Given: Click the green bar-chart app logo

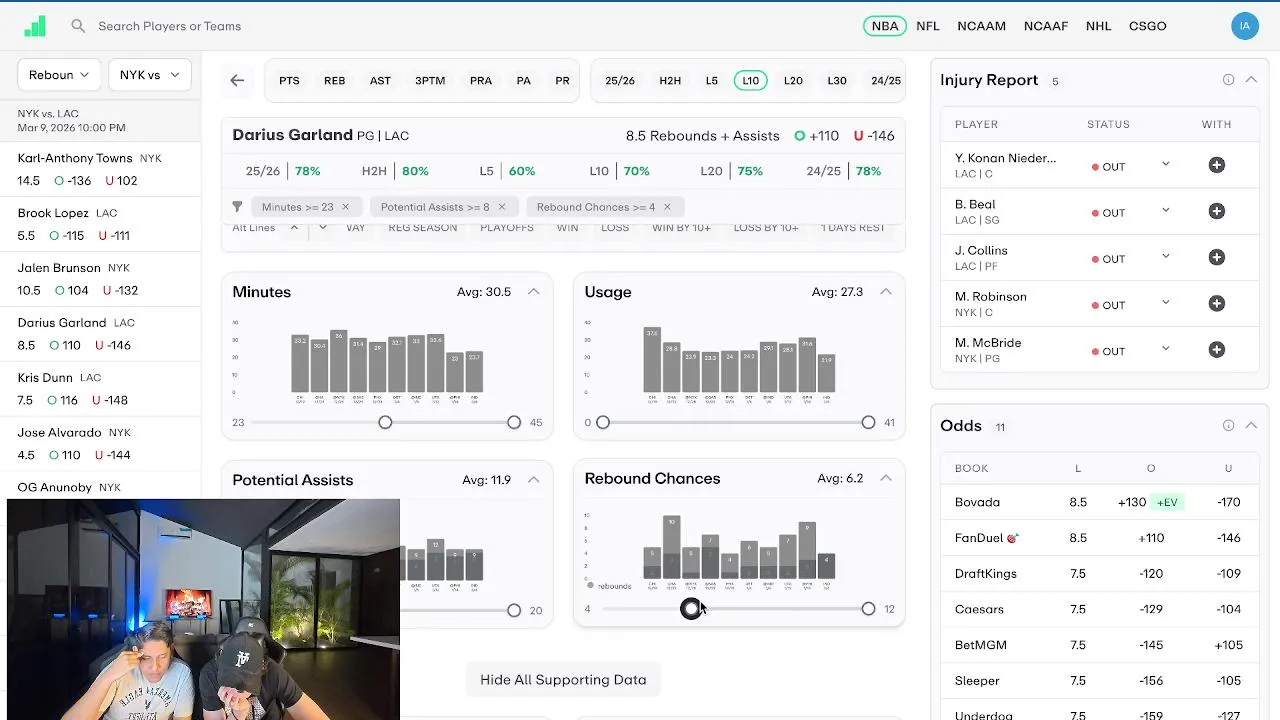Looking at the screenshot, I should (x=35, y=26).
